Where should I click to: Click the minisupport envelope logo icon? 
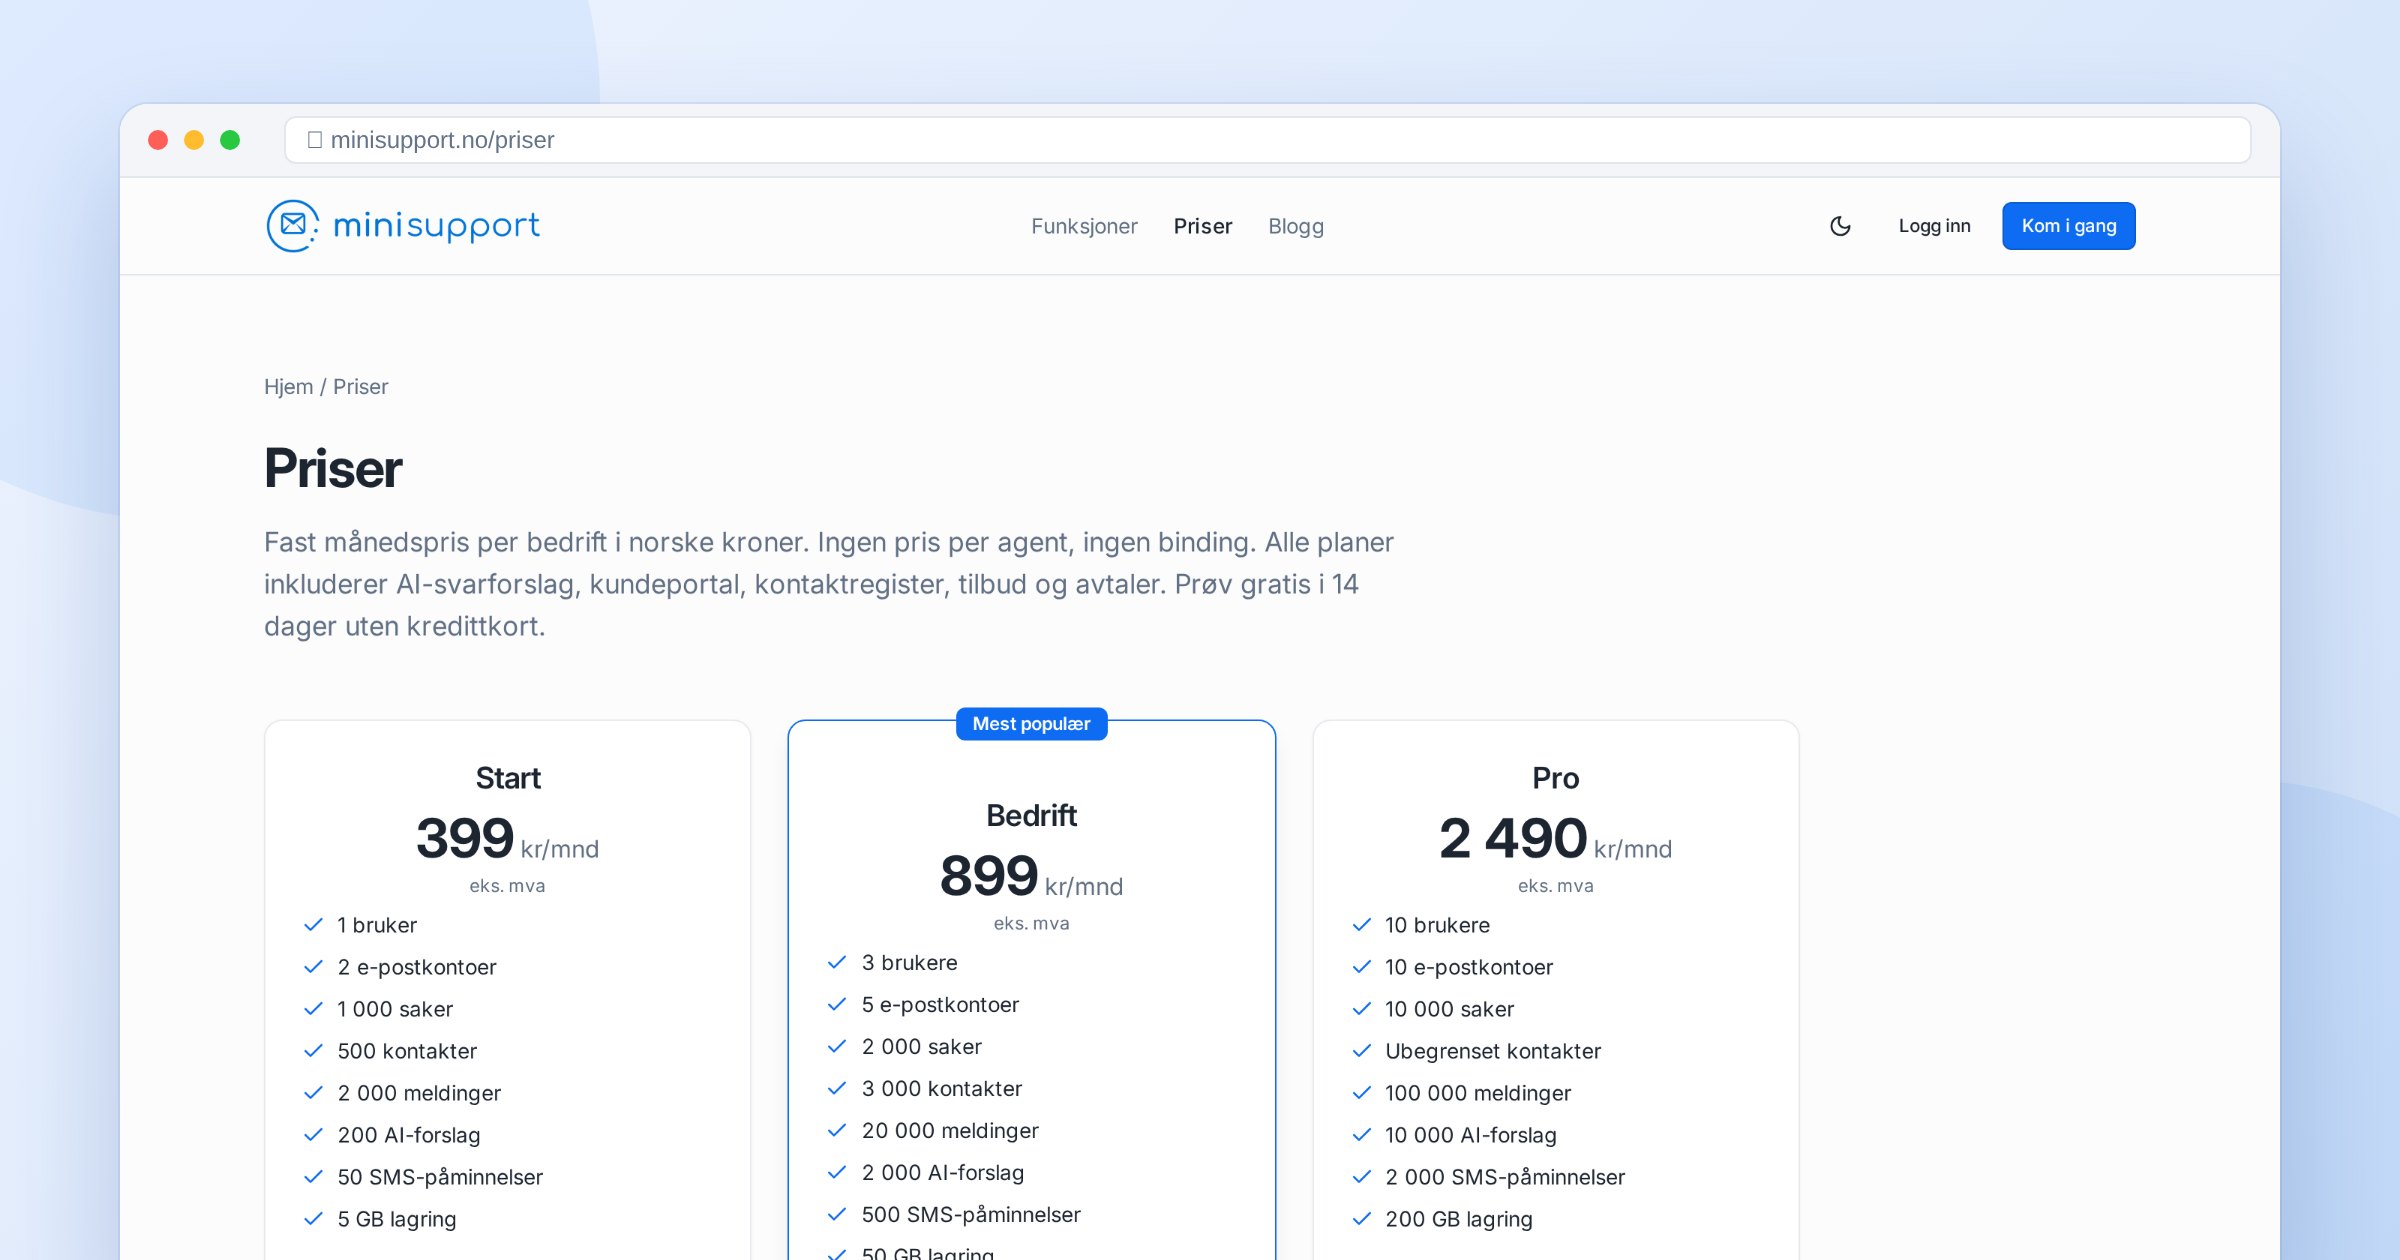click(292, 226)
